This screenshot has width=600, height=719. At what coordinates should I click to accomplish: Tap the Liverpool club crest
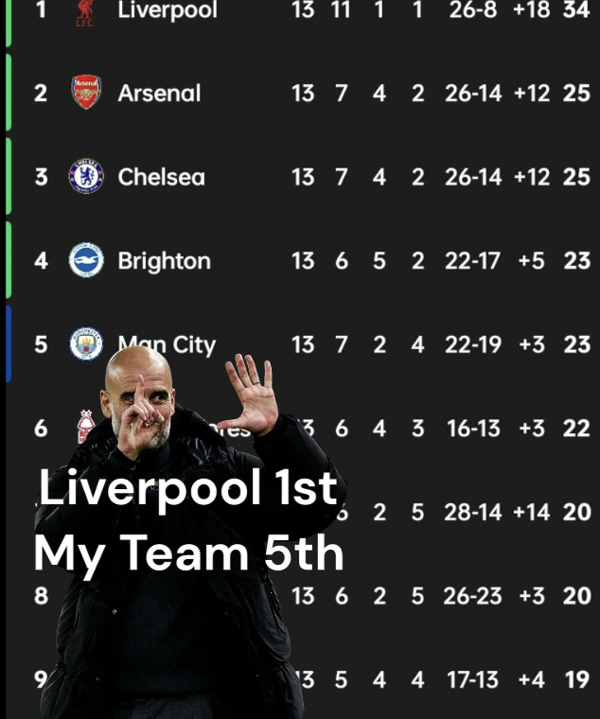point(85,12)
